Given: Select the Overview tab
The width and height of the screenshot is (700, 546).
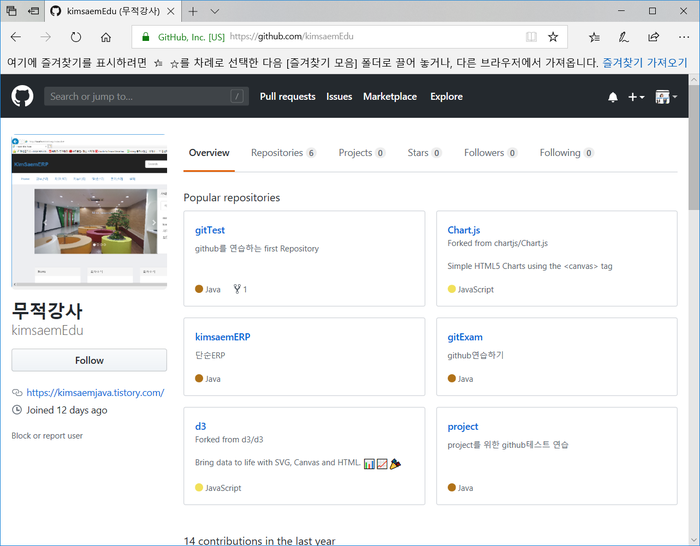Looking at the screenshot, I should pos(209,153).
